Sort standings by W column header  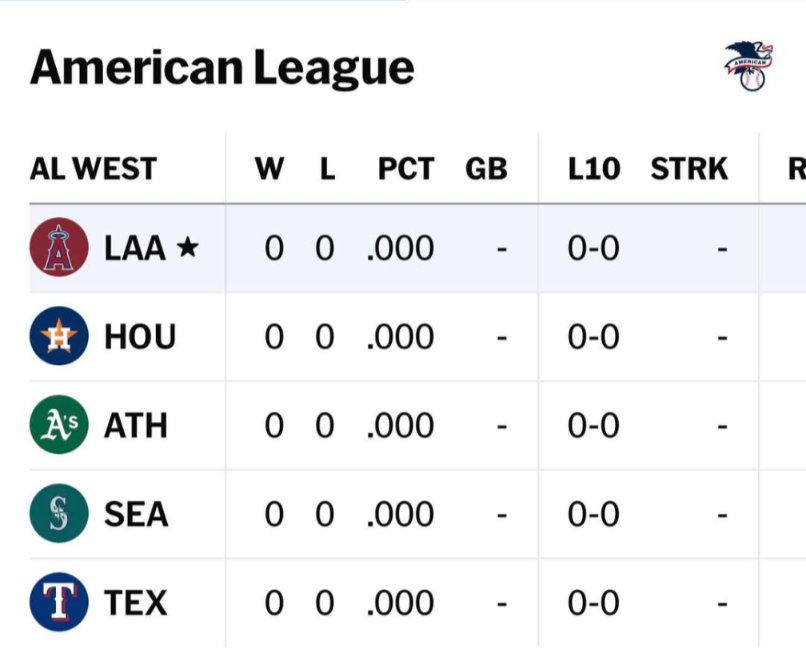point(269,169)
